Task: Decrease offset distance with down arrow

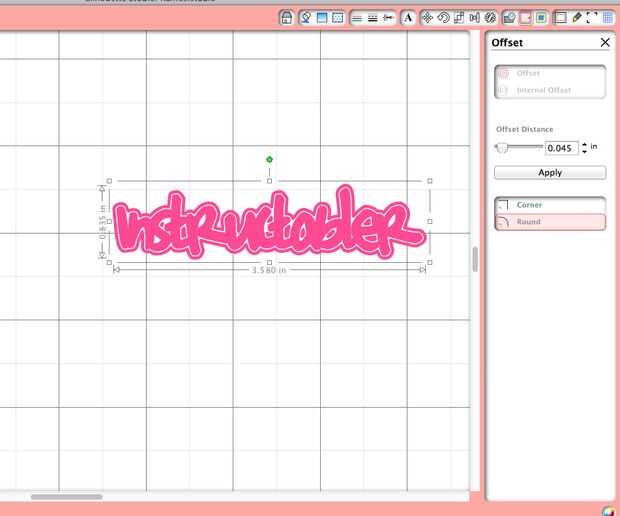Action: click(x=584, y=151)
